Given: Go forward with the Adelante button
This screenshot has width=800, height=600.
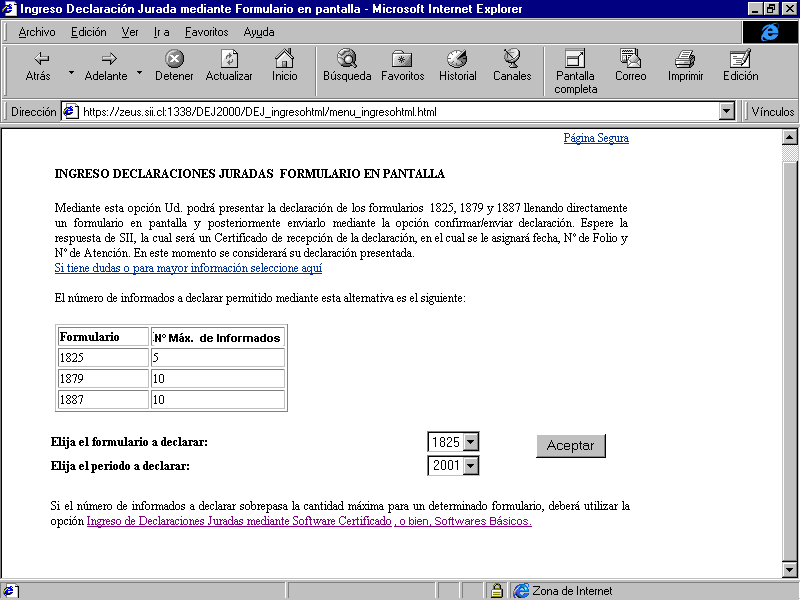Looking at the screenshot, I should [x=106, y=66].
